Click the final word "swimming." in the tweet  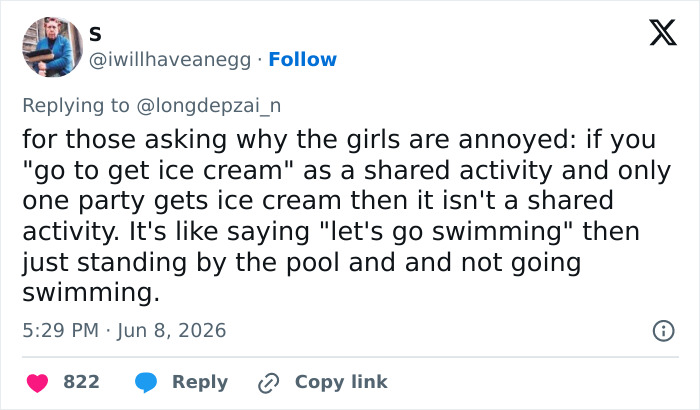coord(91,293)
